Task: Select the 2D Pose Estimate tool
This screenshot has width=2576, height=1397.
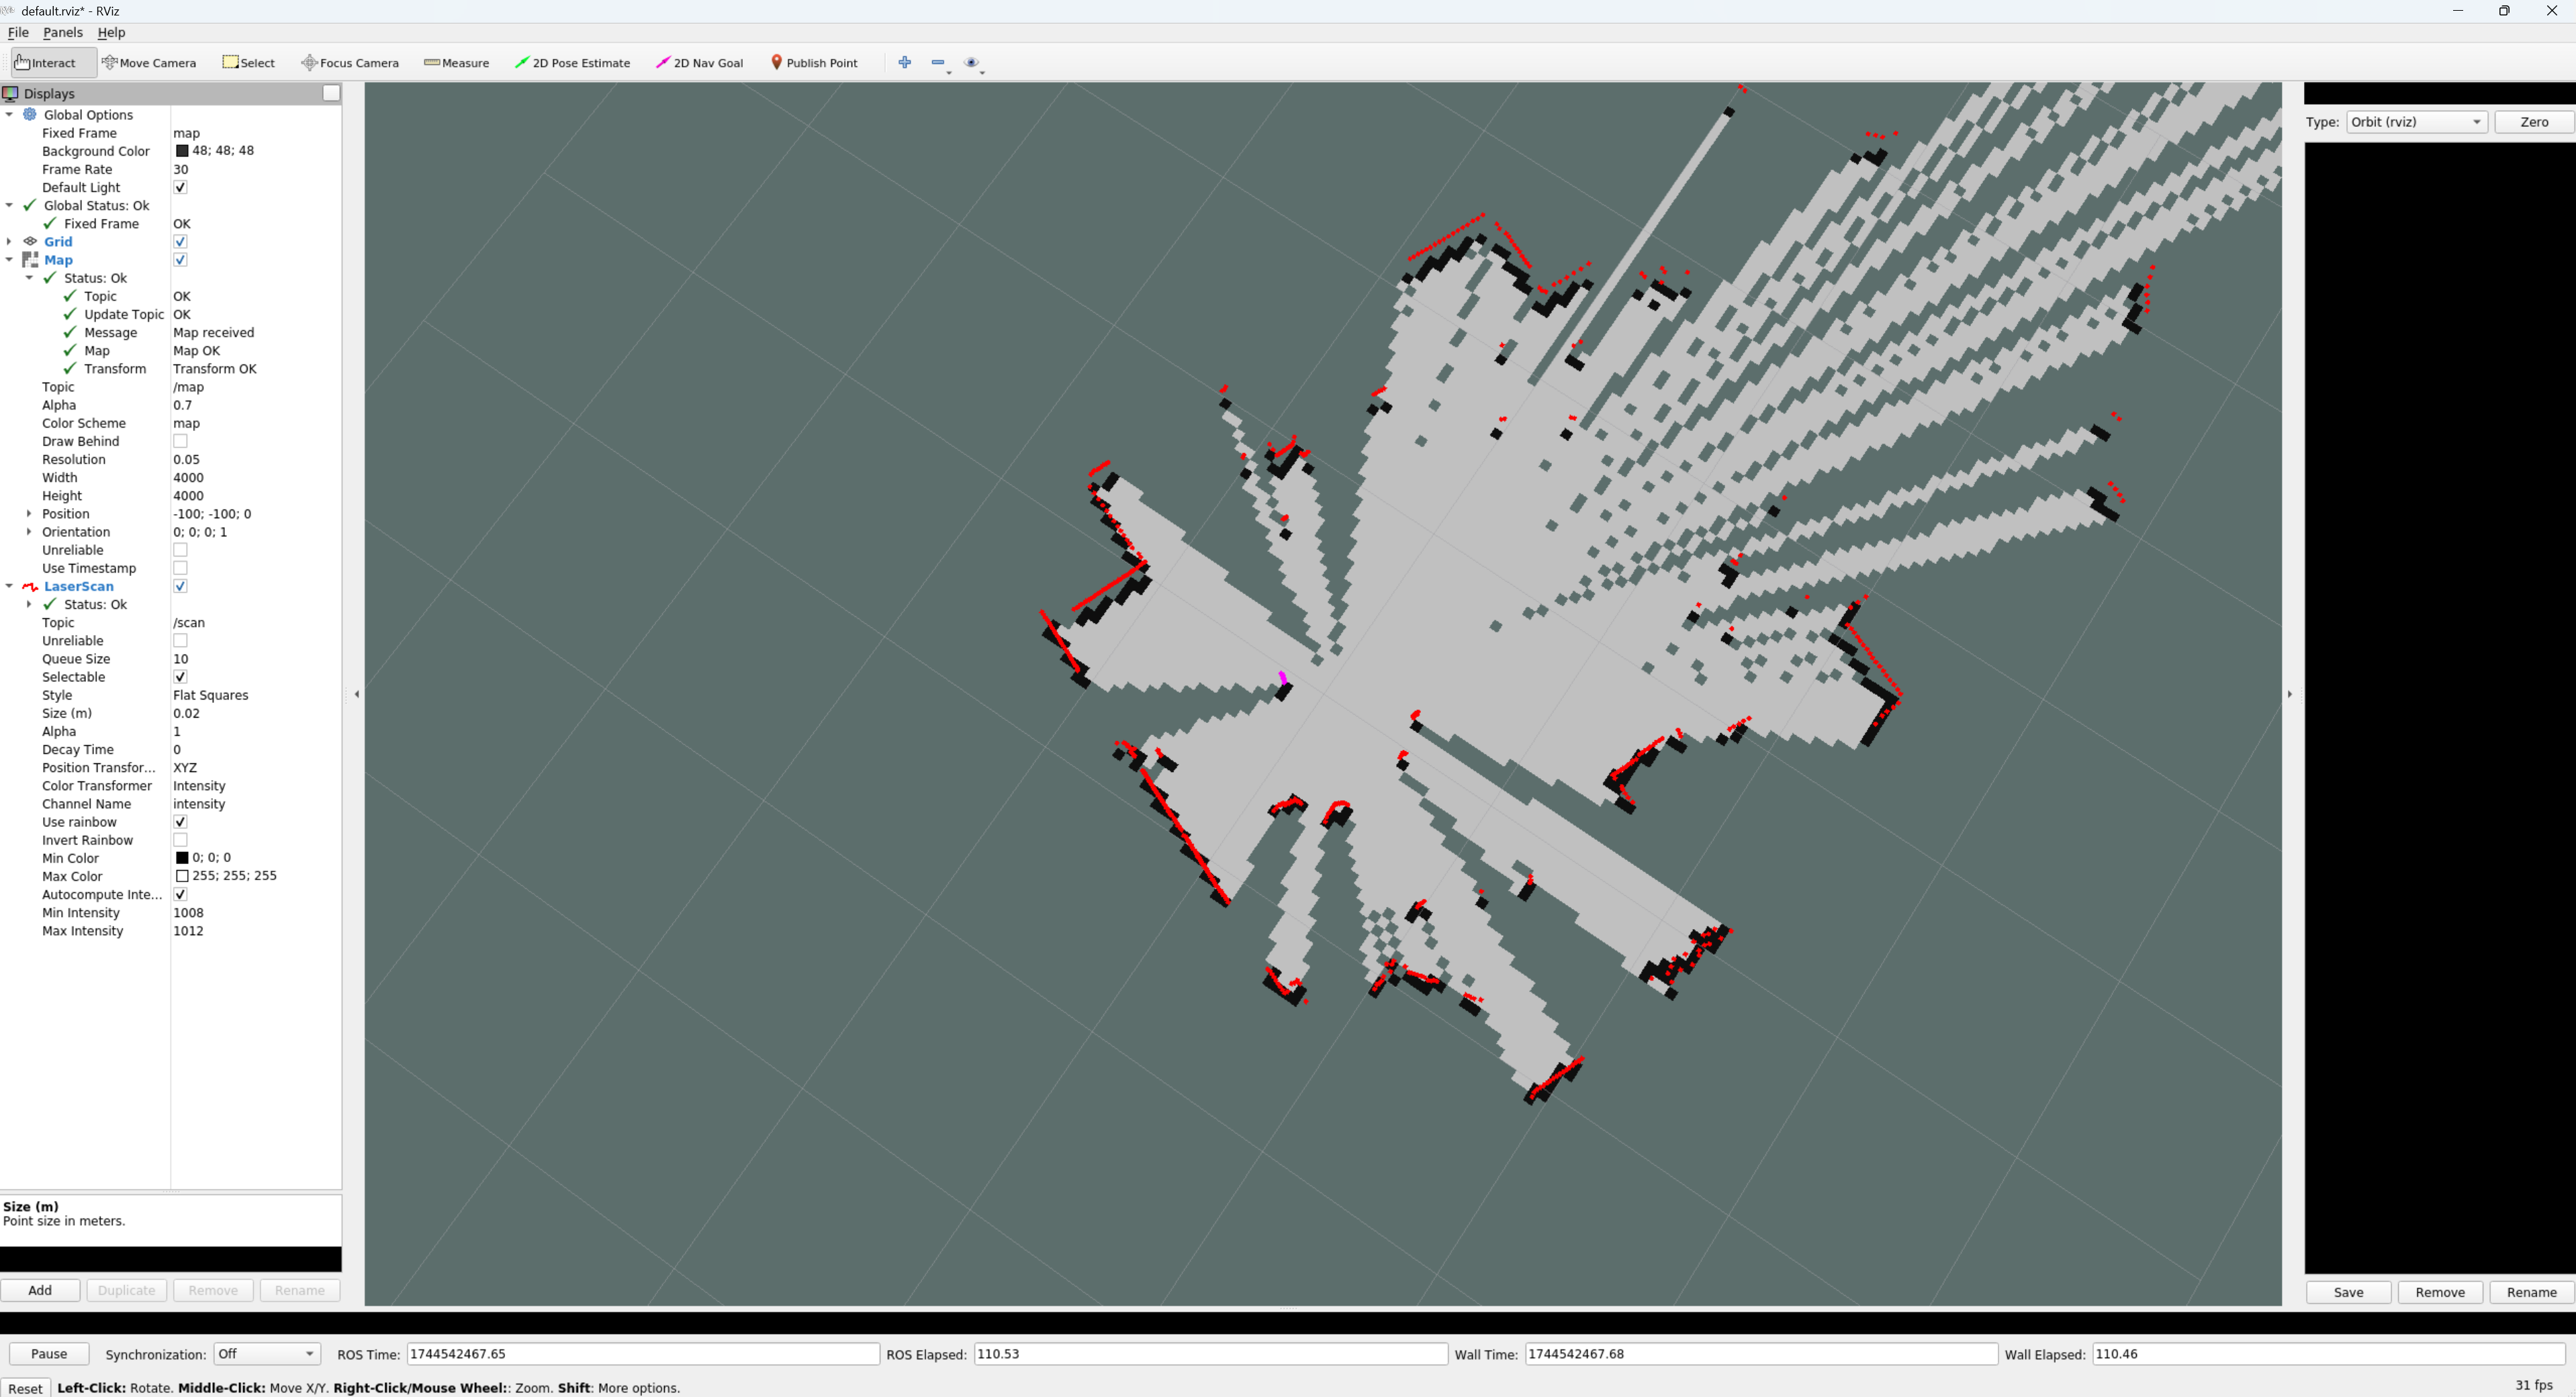Action: tap(572, 62)
